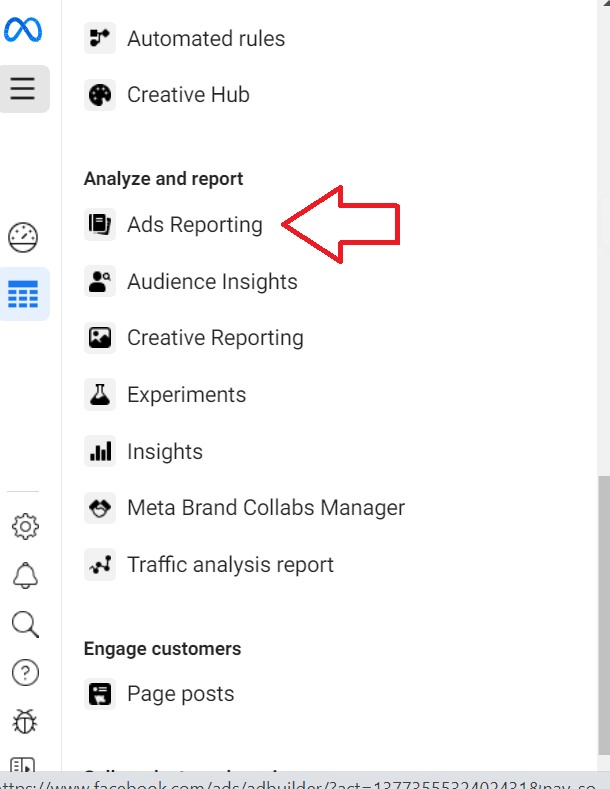Click the Brand Collabs handshake icon
Screen dimensions: 610x789
tap(100, 508)
